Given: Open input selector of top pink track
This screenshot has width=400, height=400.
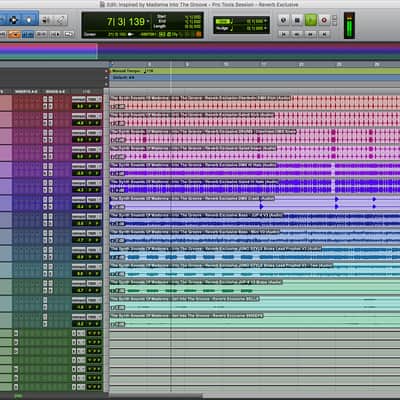Looking at the screenshot, I should pos(79,99).
